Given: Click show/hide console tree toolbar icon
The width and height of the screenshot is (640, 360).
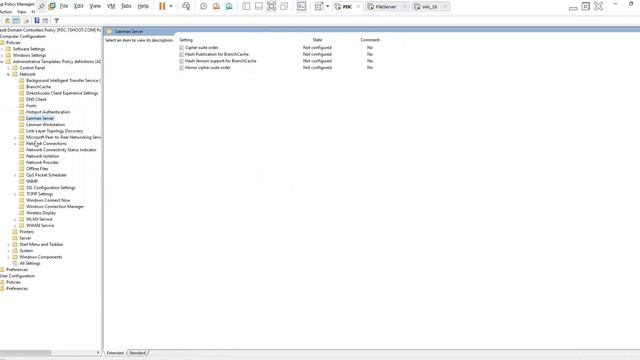Looking at the screenshot, I should [16, 20].
